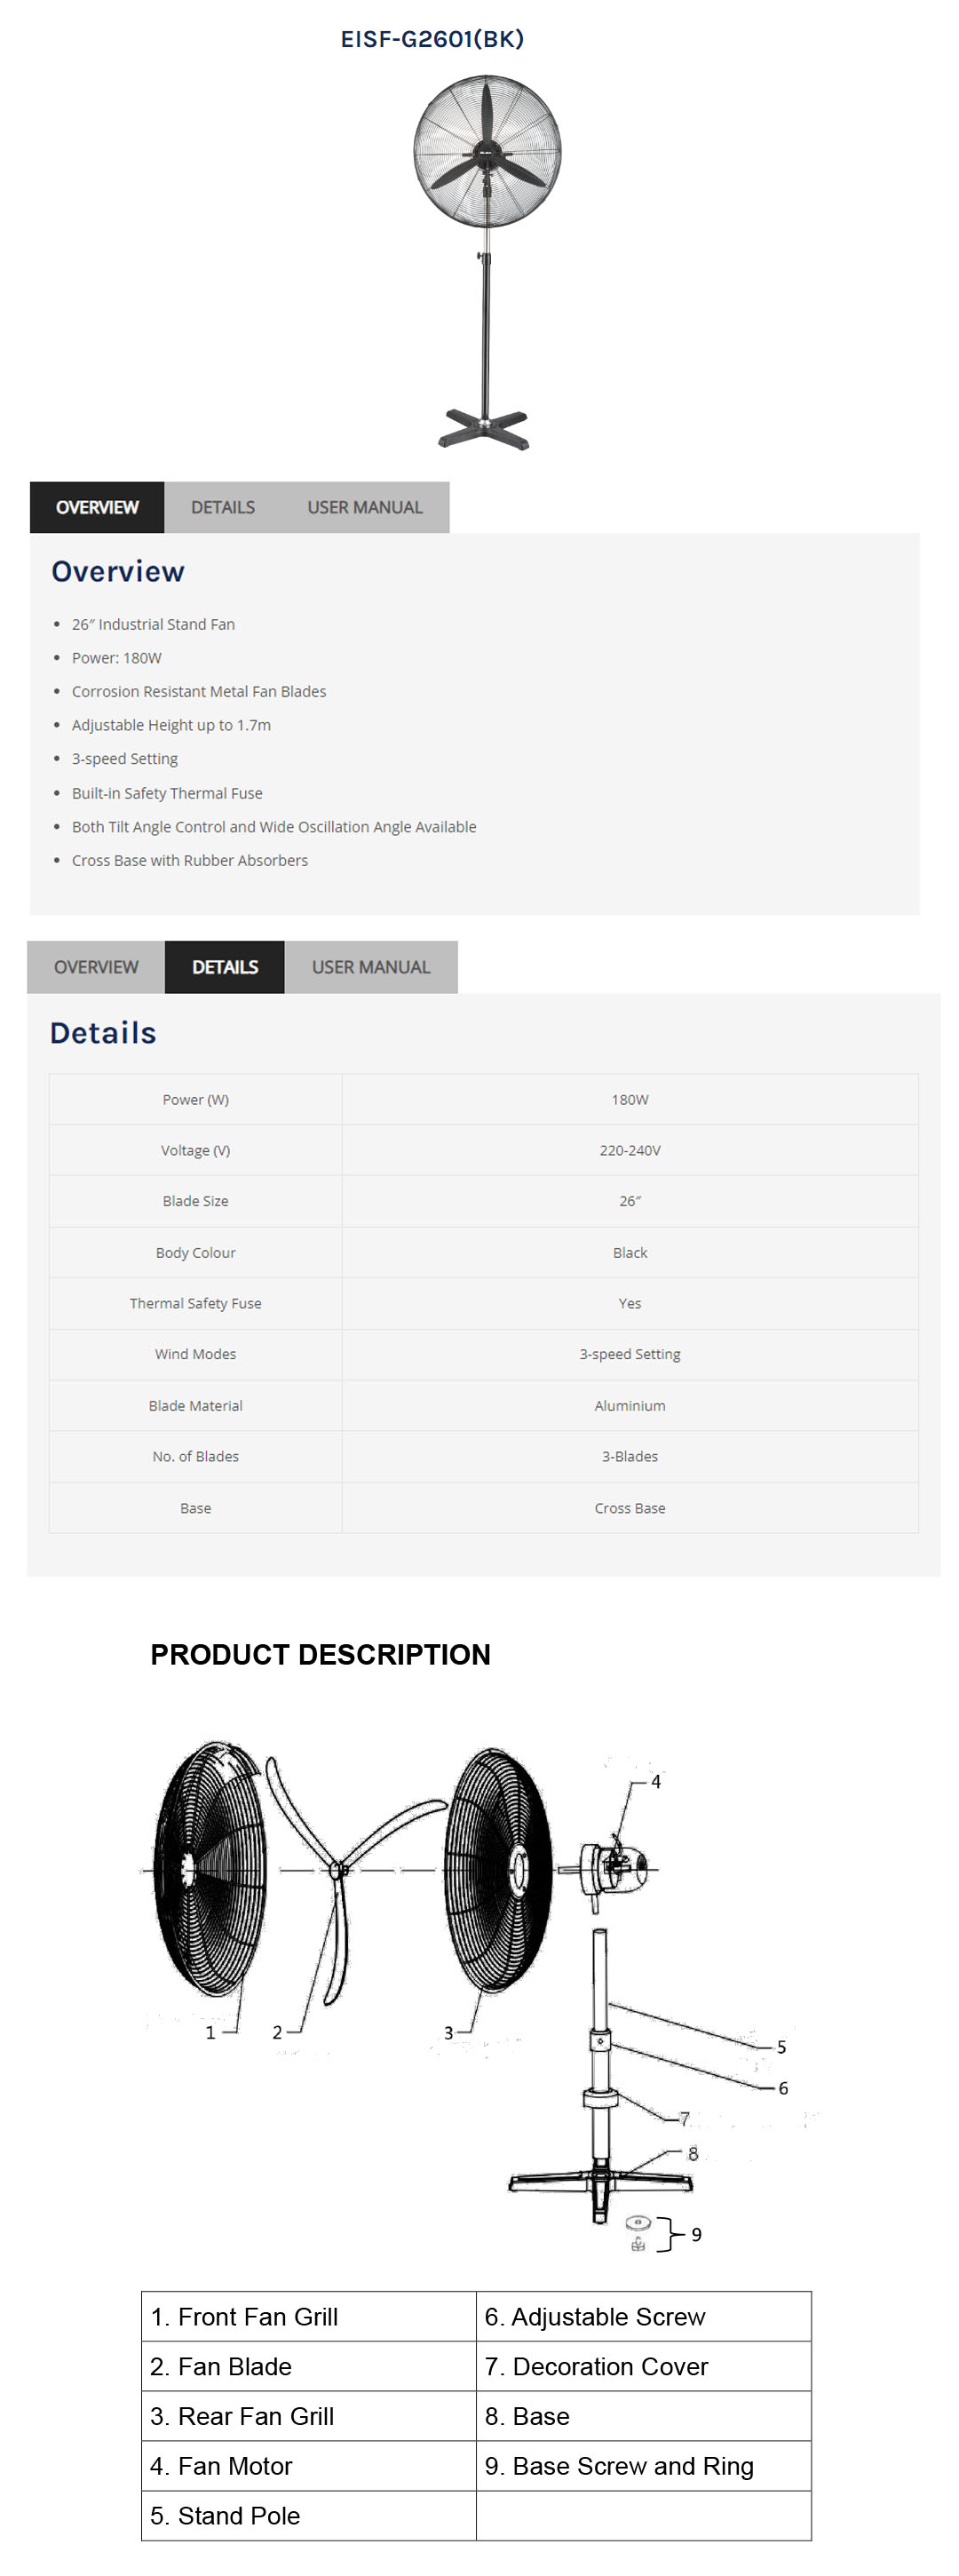This screenshot has height=2576, width=959.
Task: Click the 220-240V voltage value cell
Action: [630, 1150]
